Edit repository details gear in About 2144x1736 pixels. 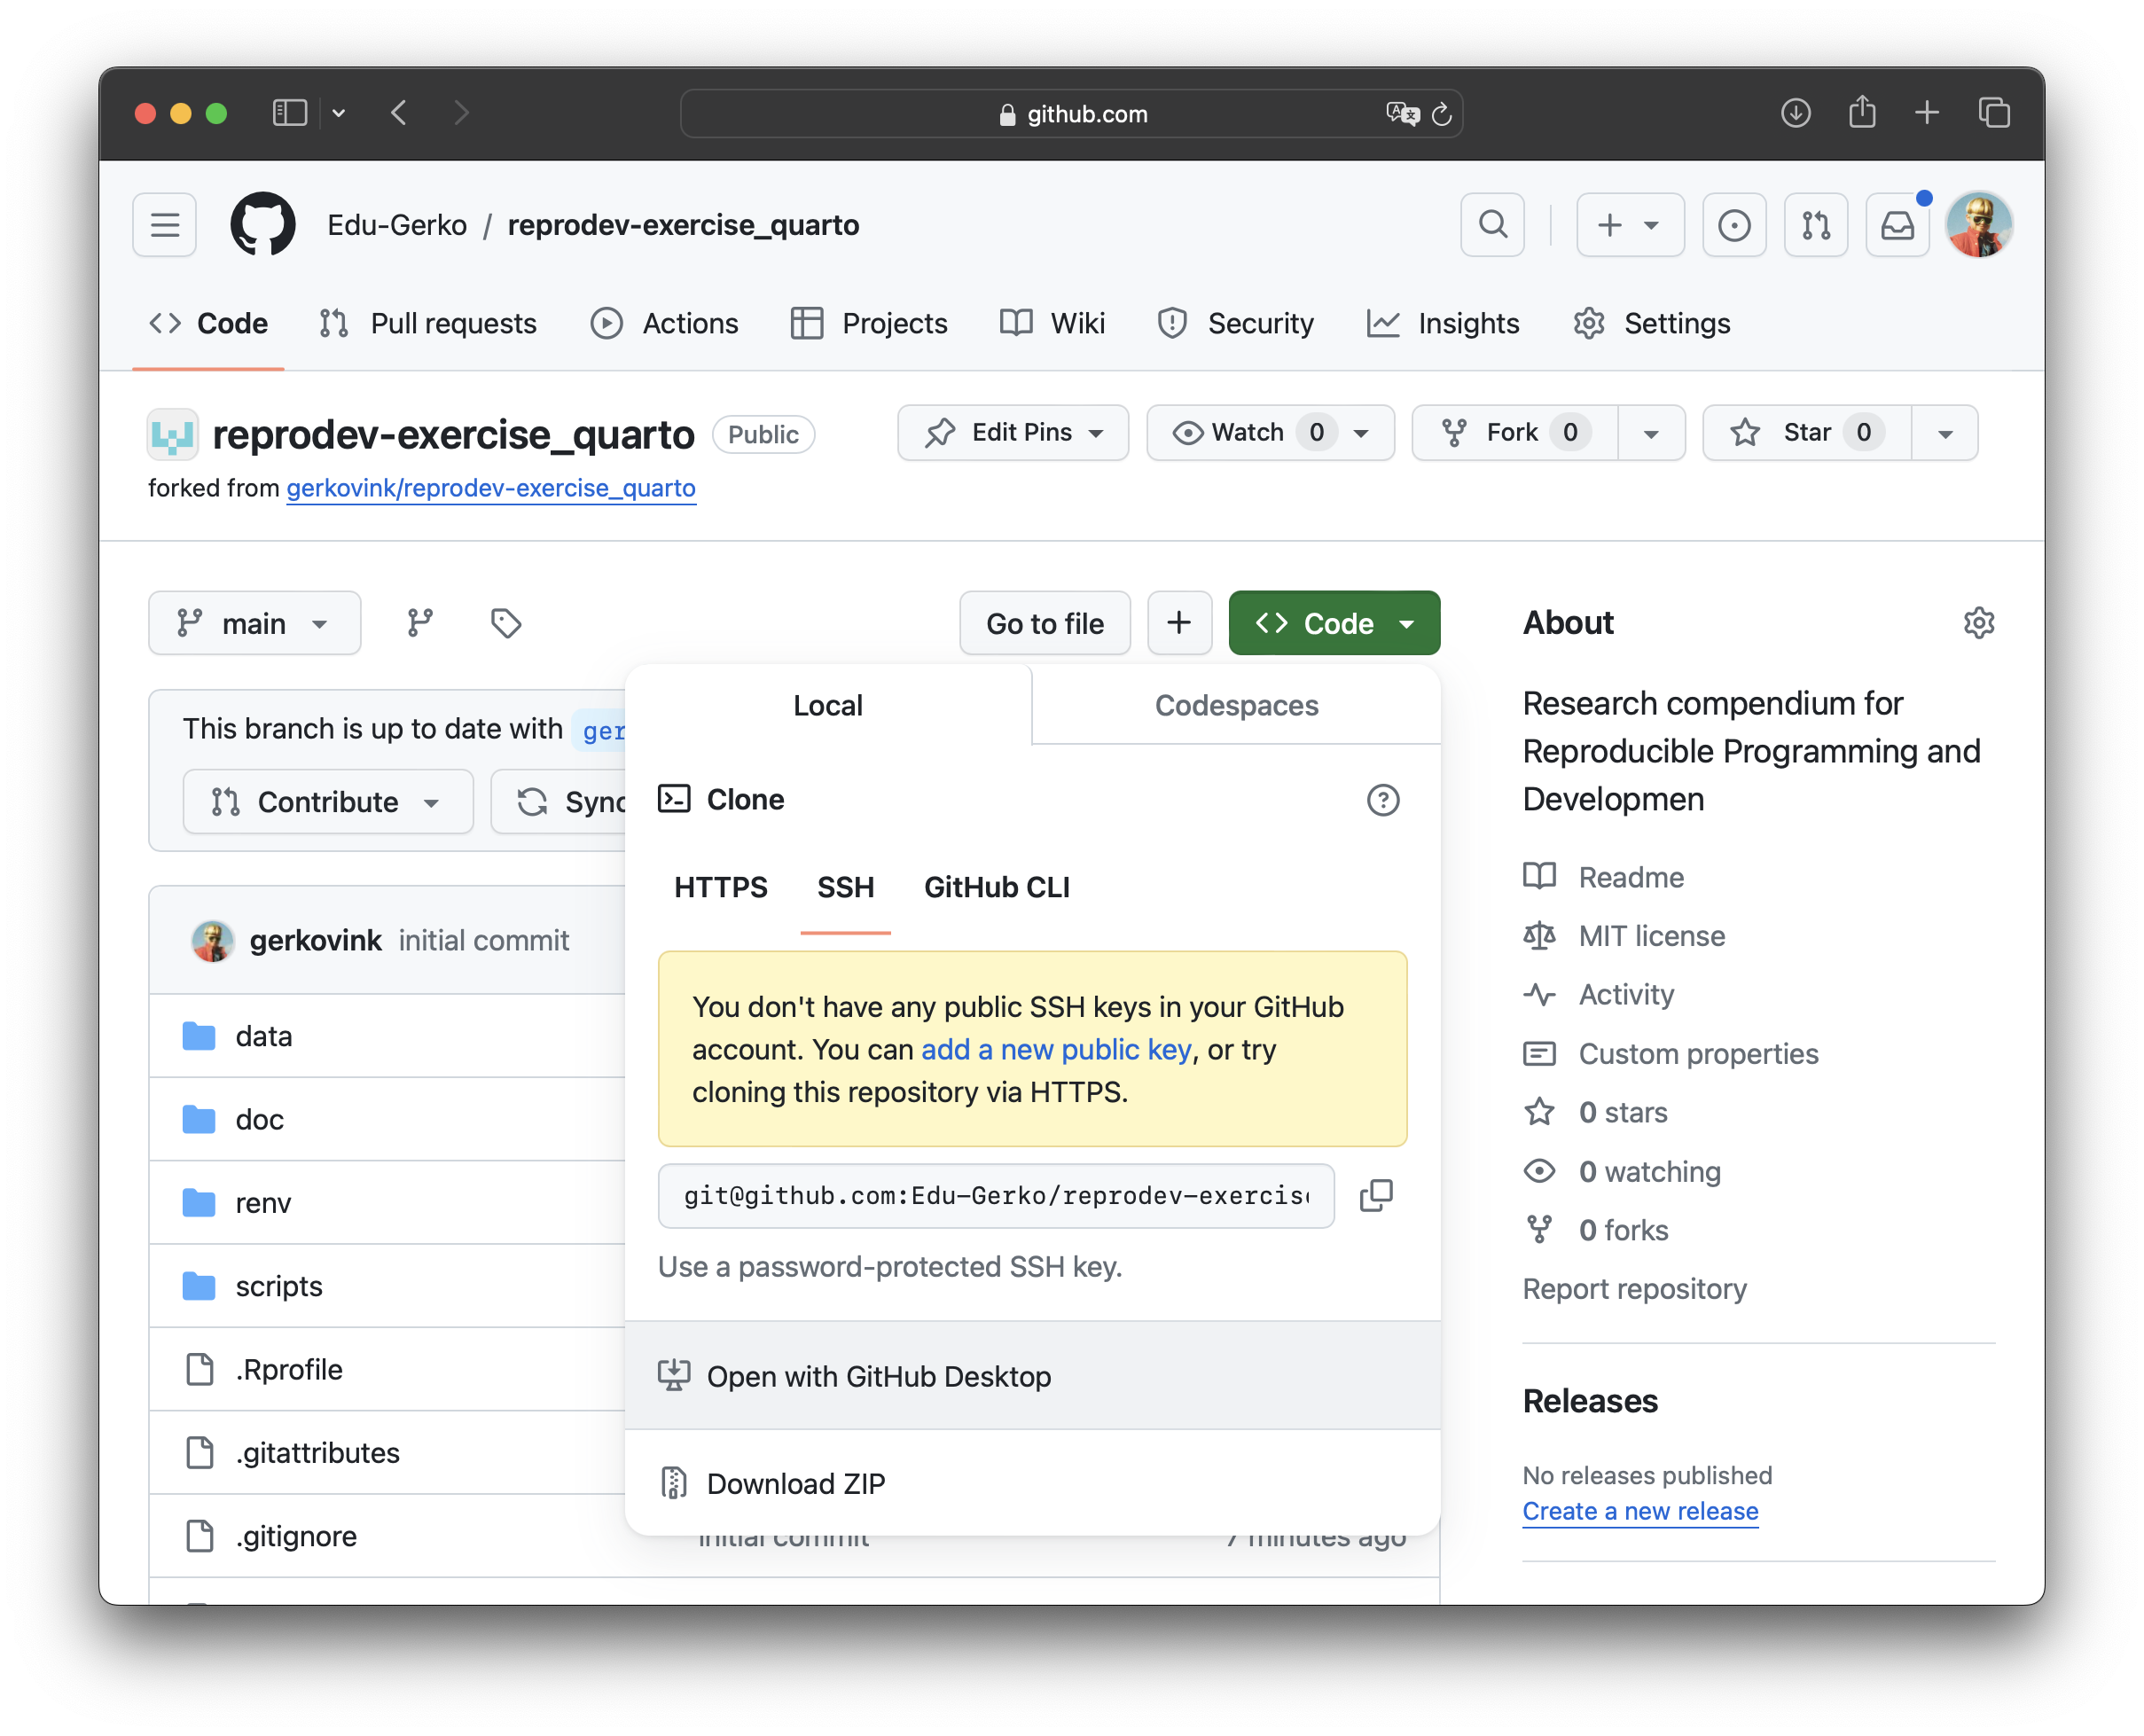[1978, 623]
